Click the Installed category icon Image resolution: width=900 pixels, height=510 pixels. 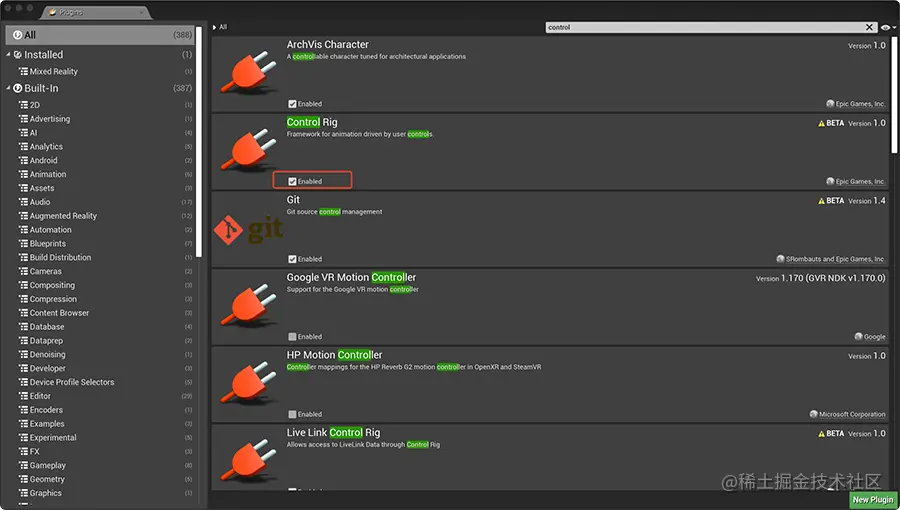click(18, 54)
